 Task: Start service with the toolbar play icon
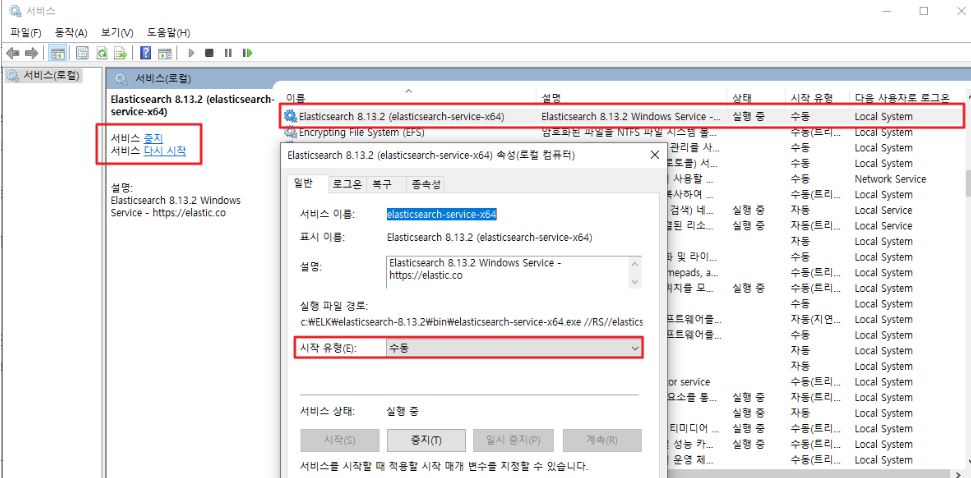191,53
